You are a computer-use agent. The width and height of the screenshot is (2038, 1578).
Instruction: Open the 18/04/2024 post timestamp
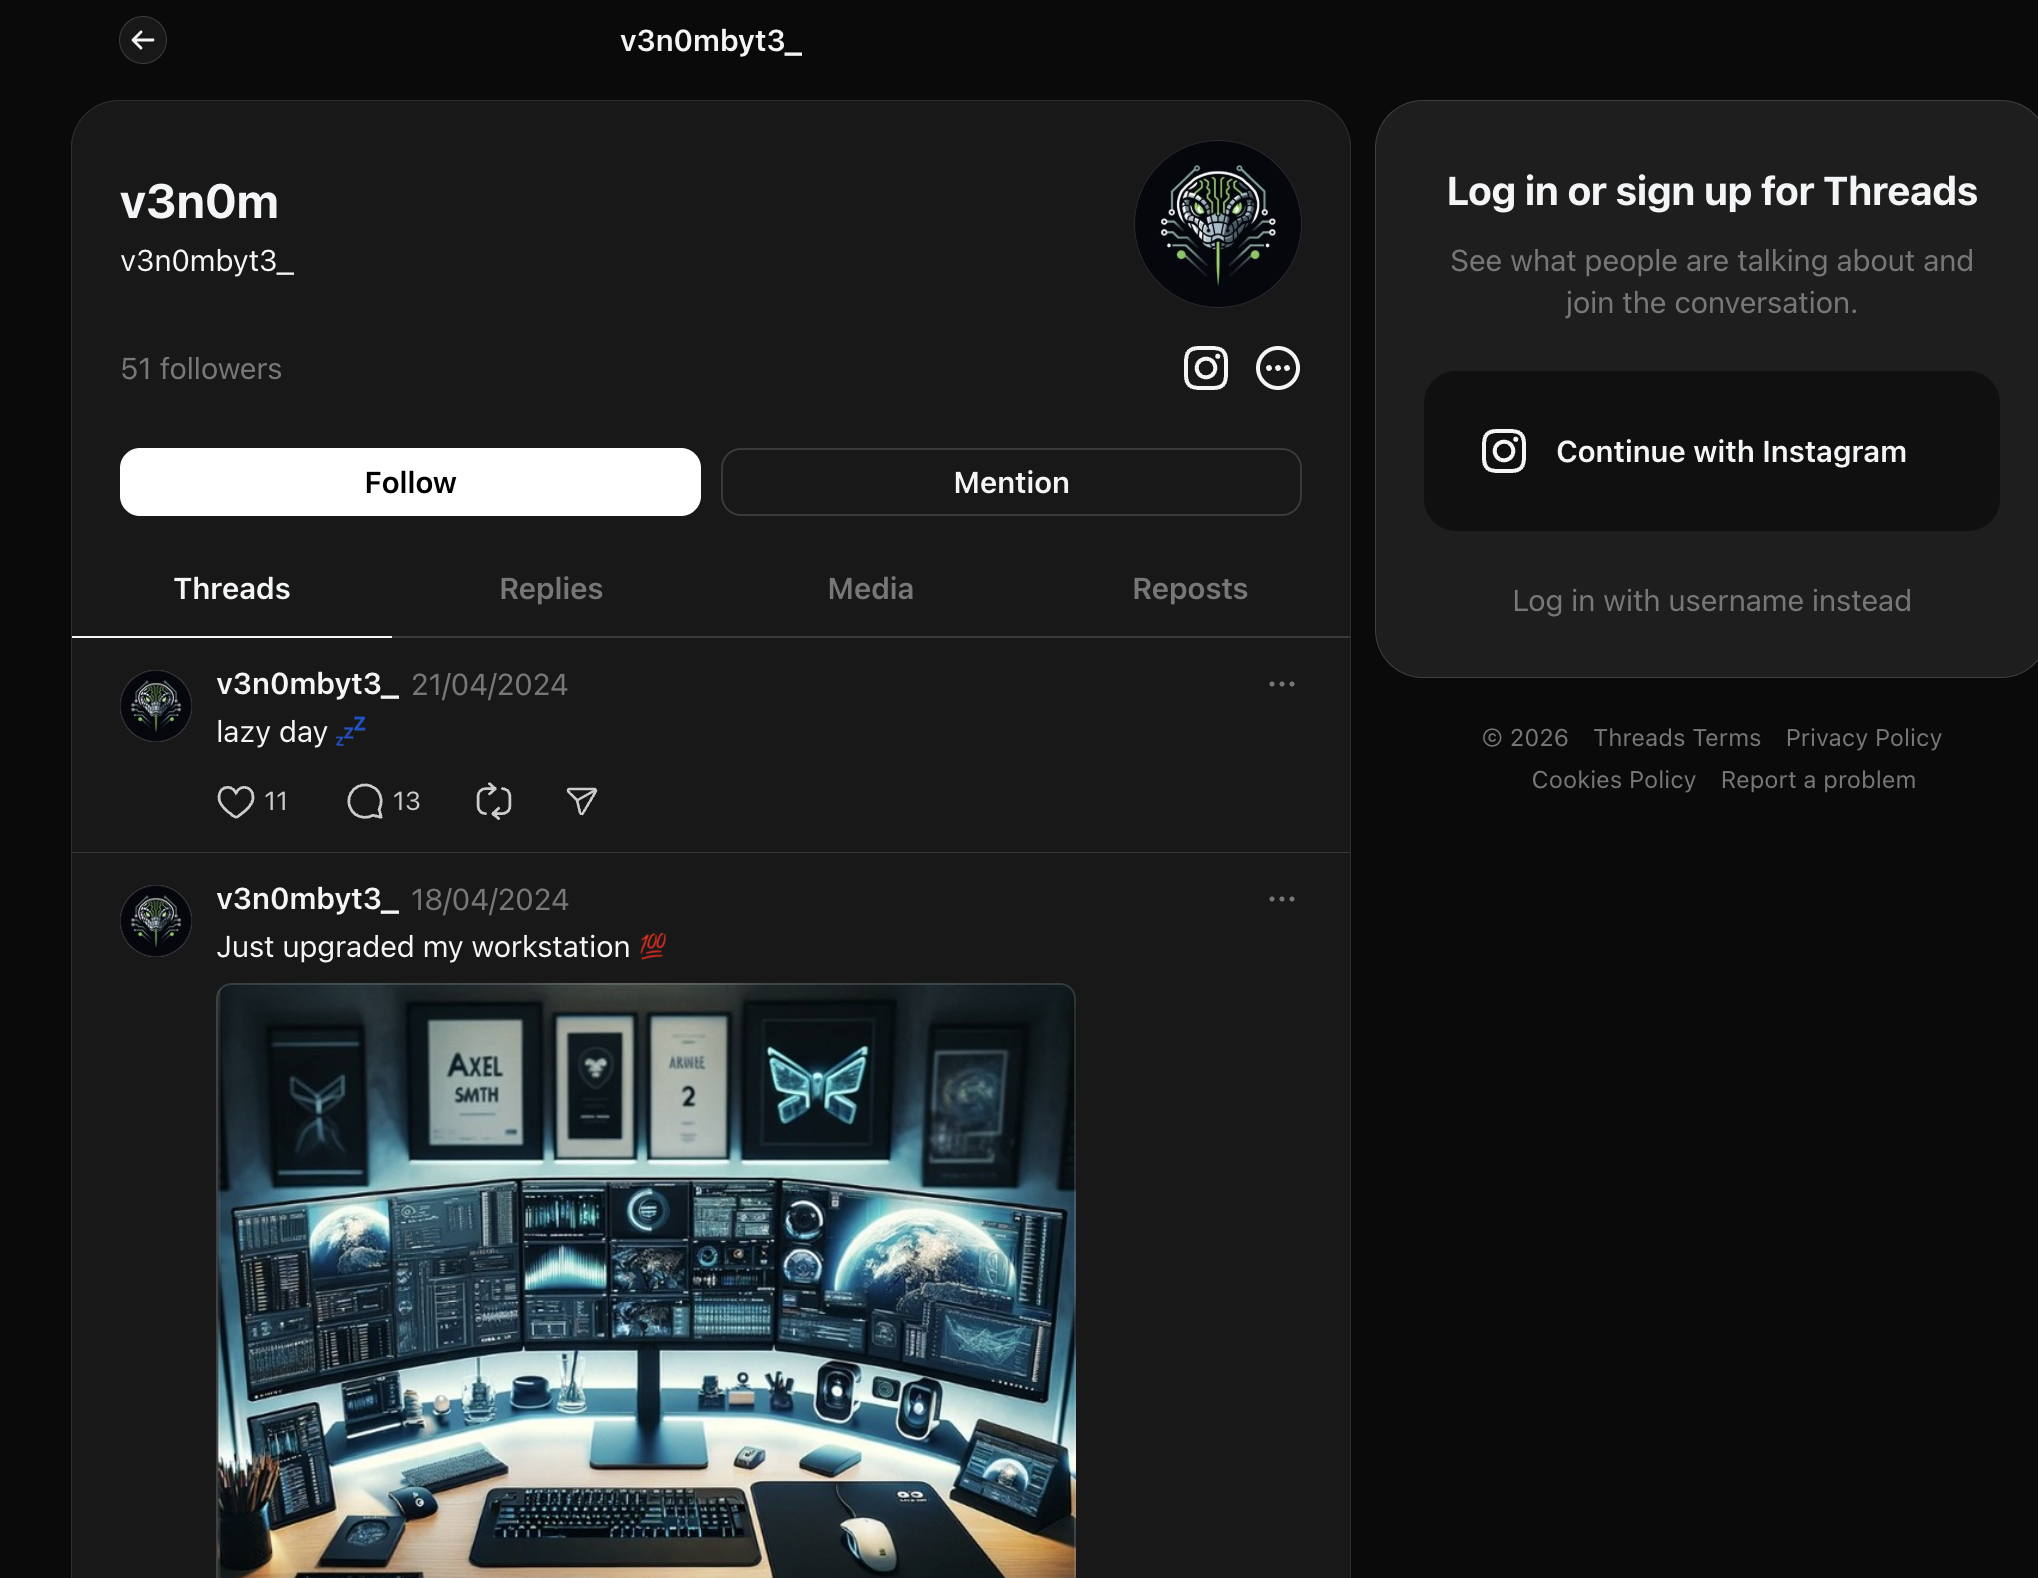point(490,900)
